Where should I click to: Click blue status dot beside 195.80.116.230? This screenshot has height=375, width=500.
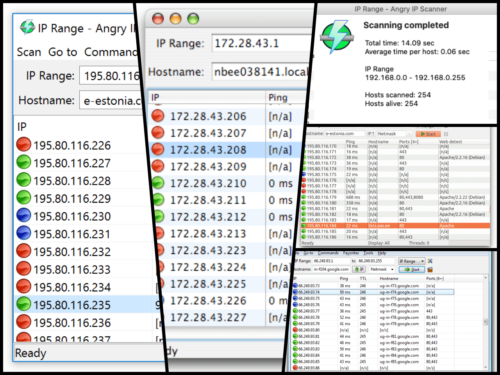pyautogui.click(x=24, y=215)
